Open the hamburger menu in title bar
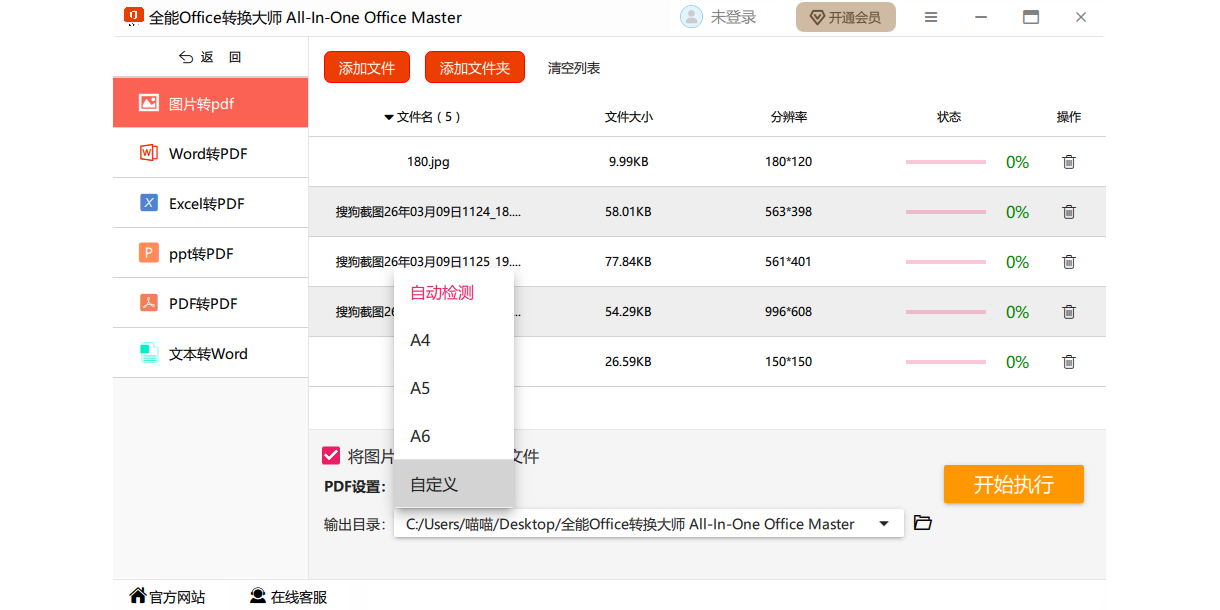The width and height of the screenshot is (1220, 610). 930,18
